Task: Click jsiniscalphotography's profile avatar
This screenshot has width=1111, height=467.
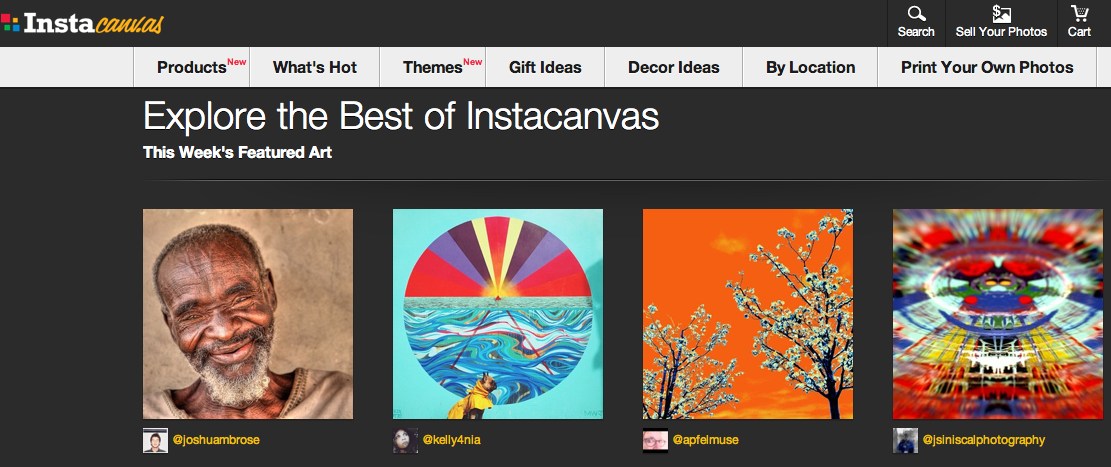Action: click(x=906, y=440)
